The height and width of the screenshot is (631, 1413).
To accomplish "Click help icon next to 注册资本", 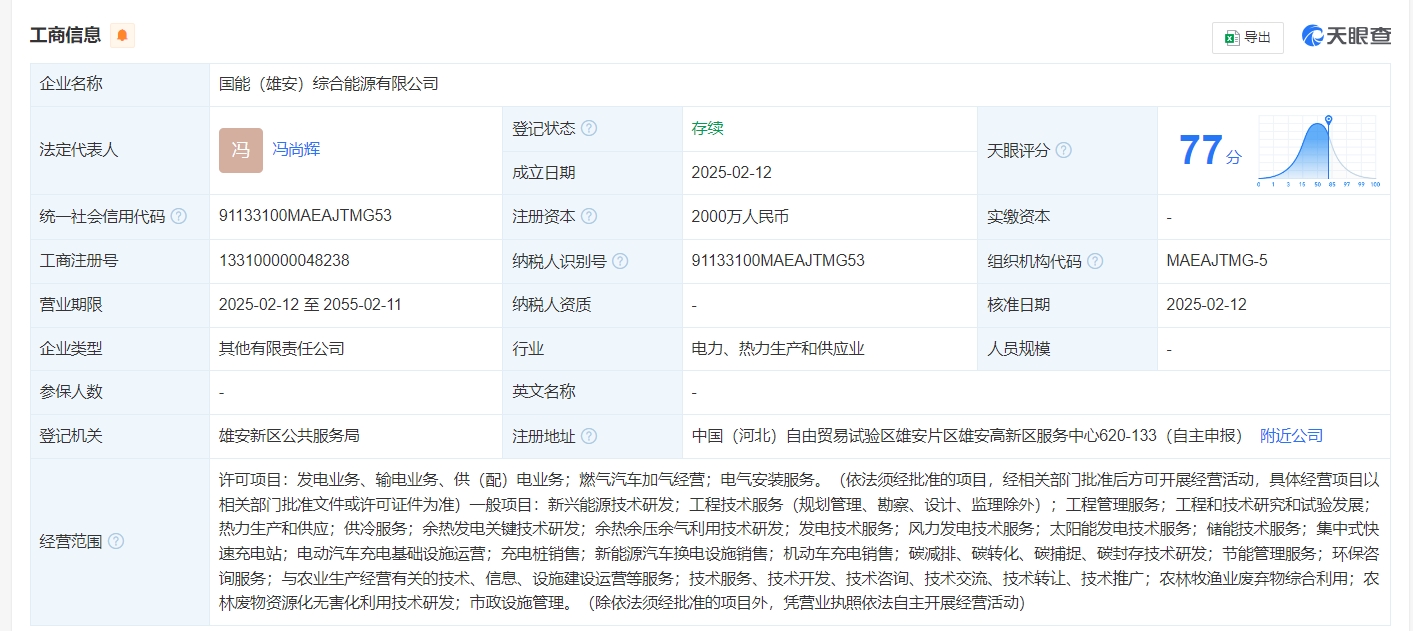I will (x=589, y=217).
